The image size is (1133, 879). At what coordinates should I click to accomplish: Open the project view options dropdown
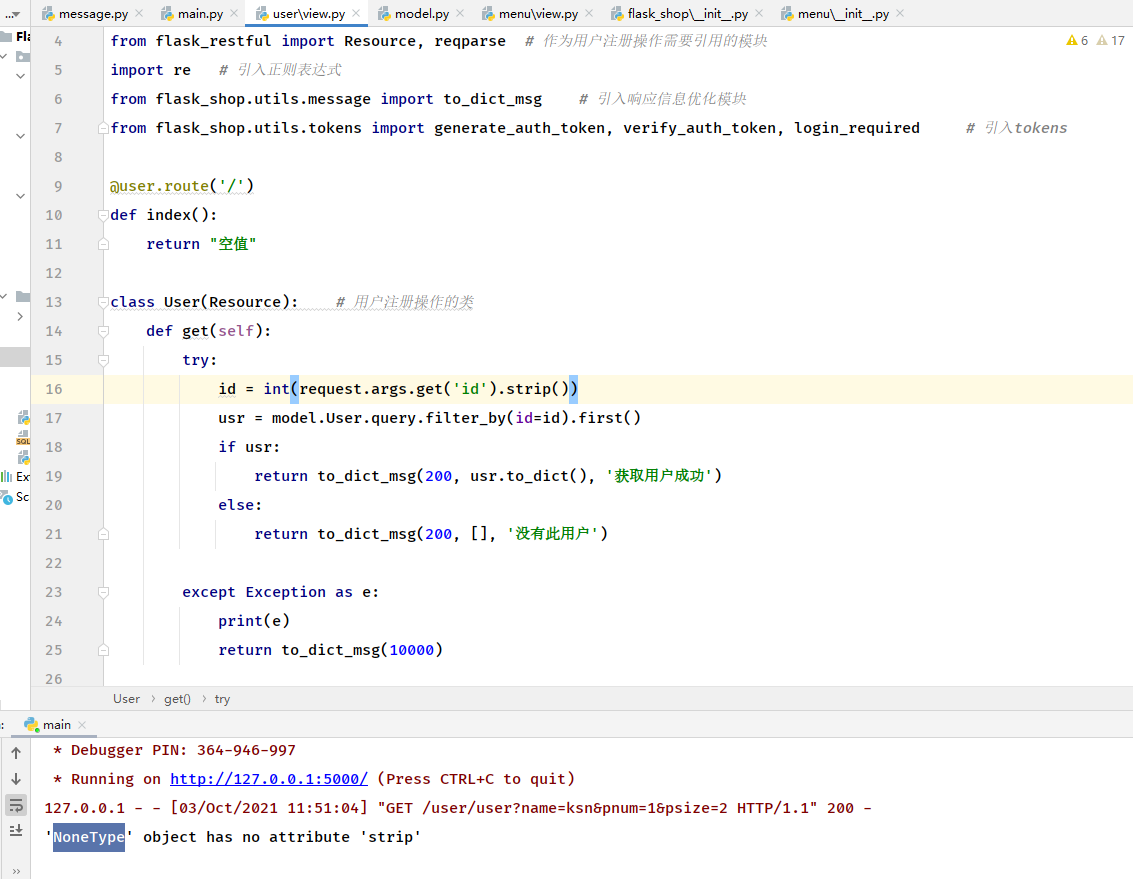pos(13,14)
